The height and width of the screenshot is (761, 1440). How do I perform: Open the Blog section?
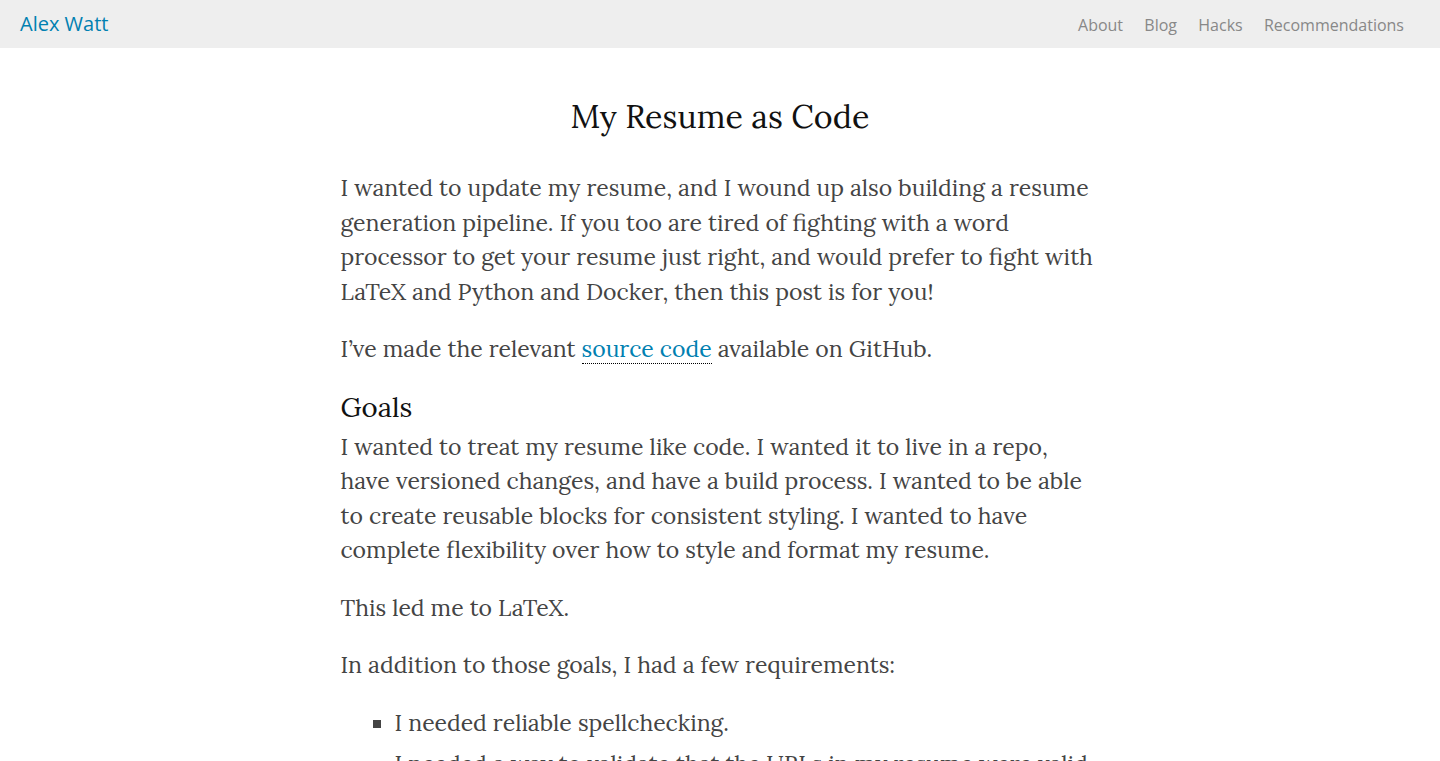[1160, 25]
